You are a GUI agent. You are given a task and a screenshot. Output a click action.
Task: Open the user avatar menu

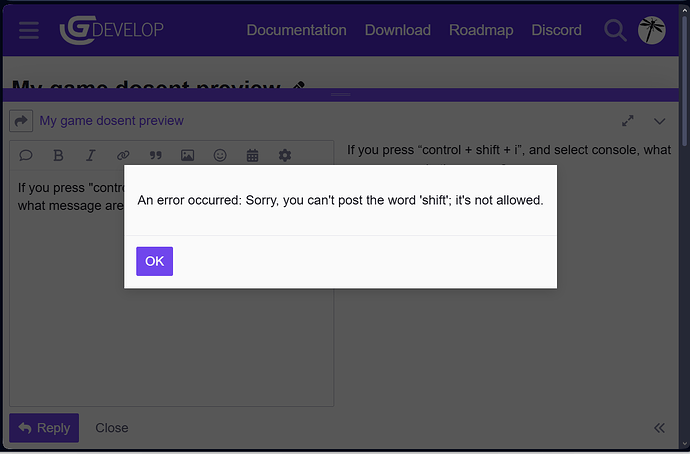[x=653, y=30]
